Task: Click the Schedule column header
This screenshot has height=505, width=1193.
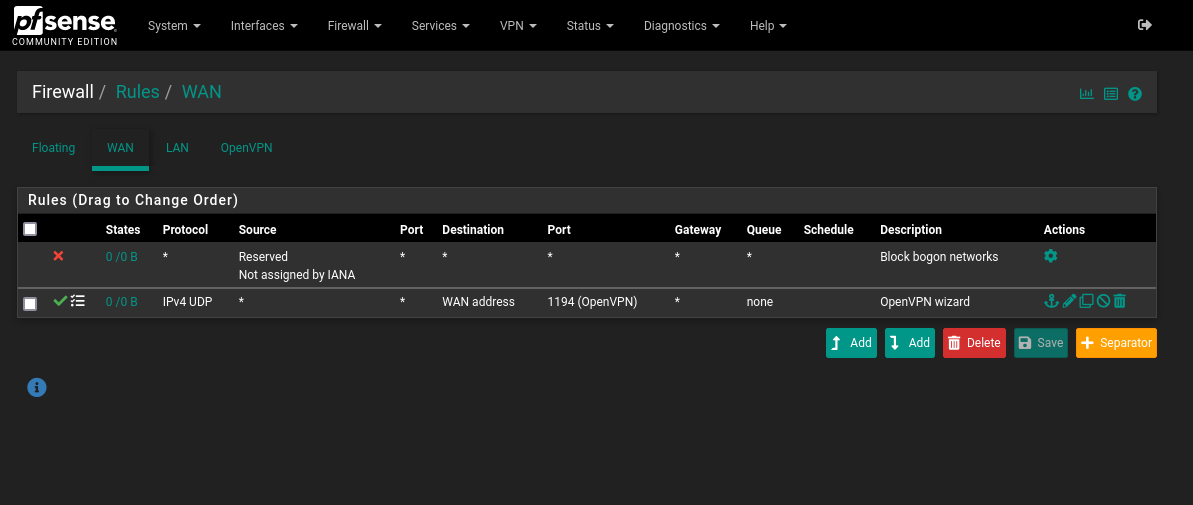Action: 829,230
